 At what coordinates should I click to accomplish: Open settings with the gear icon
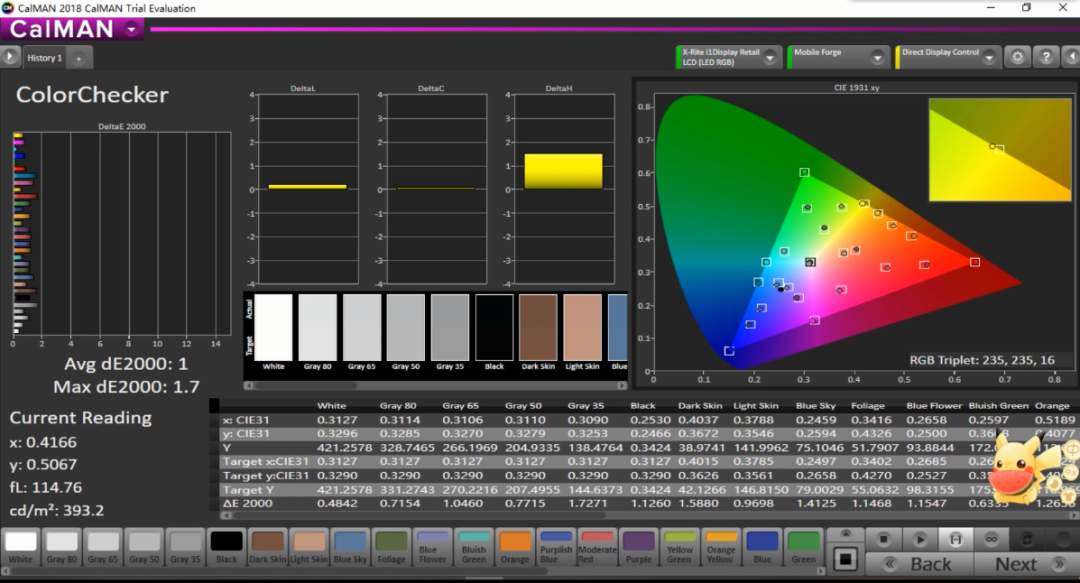coord(1018,57)
